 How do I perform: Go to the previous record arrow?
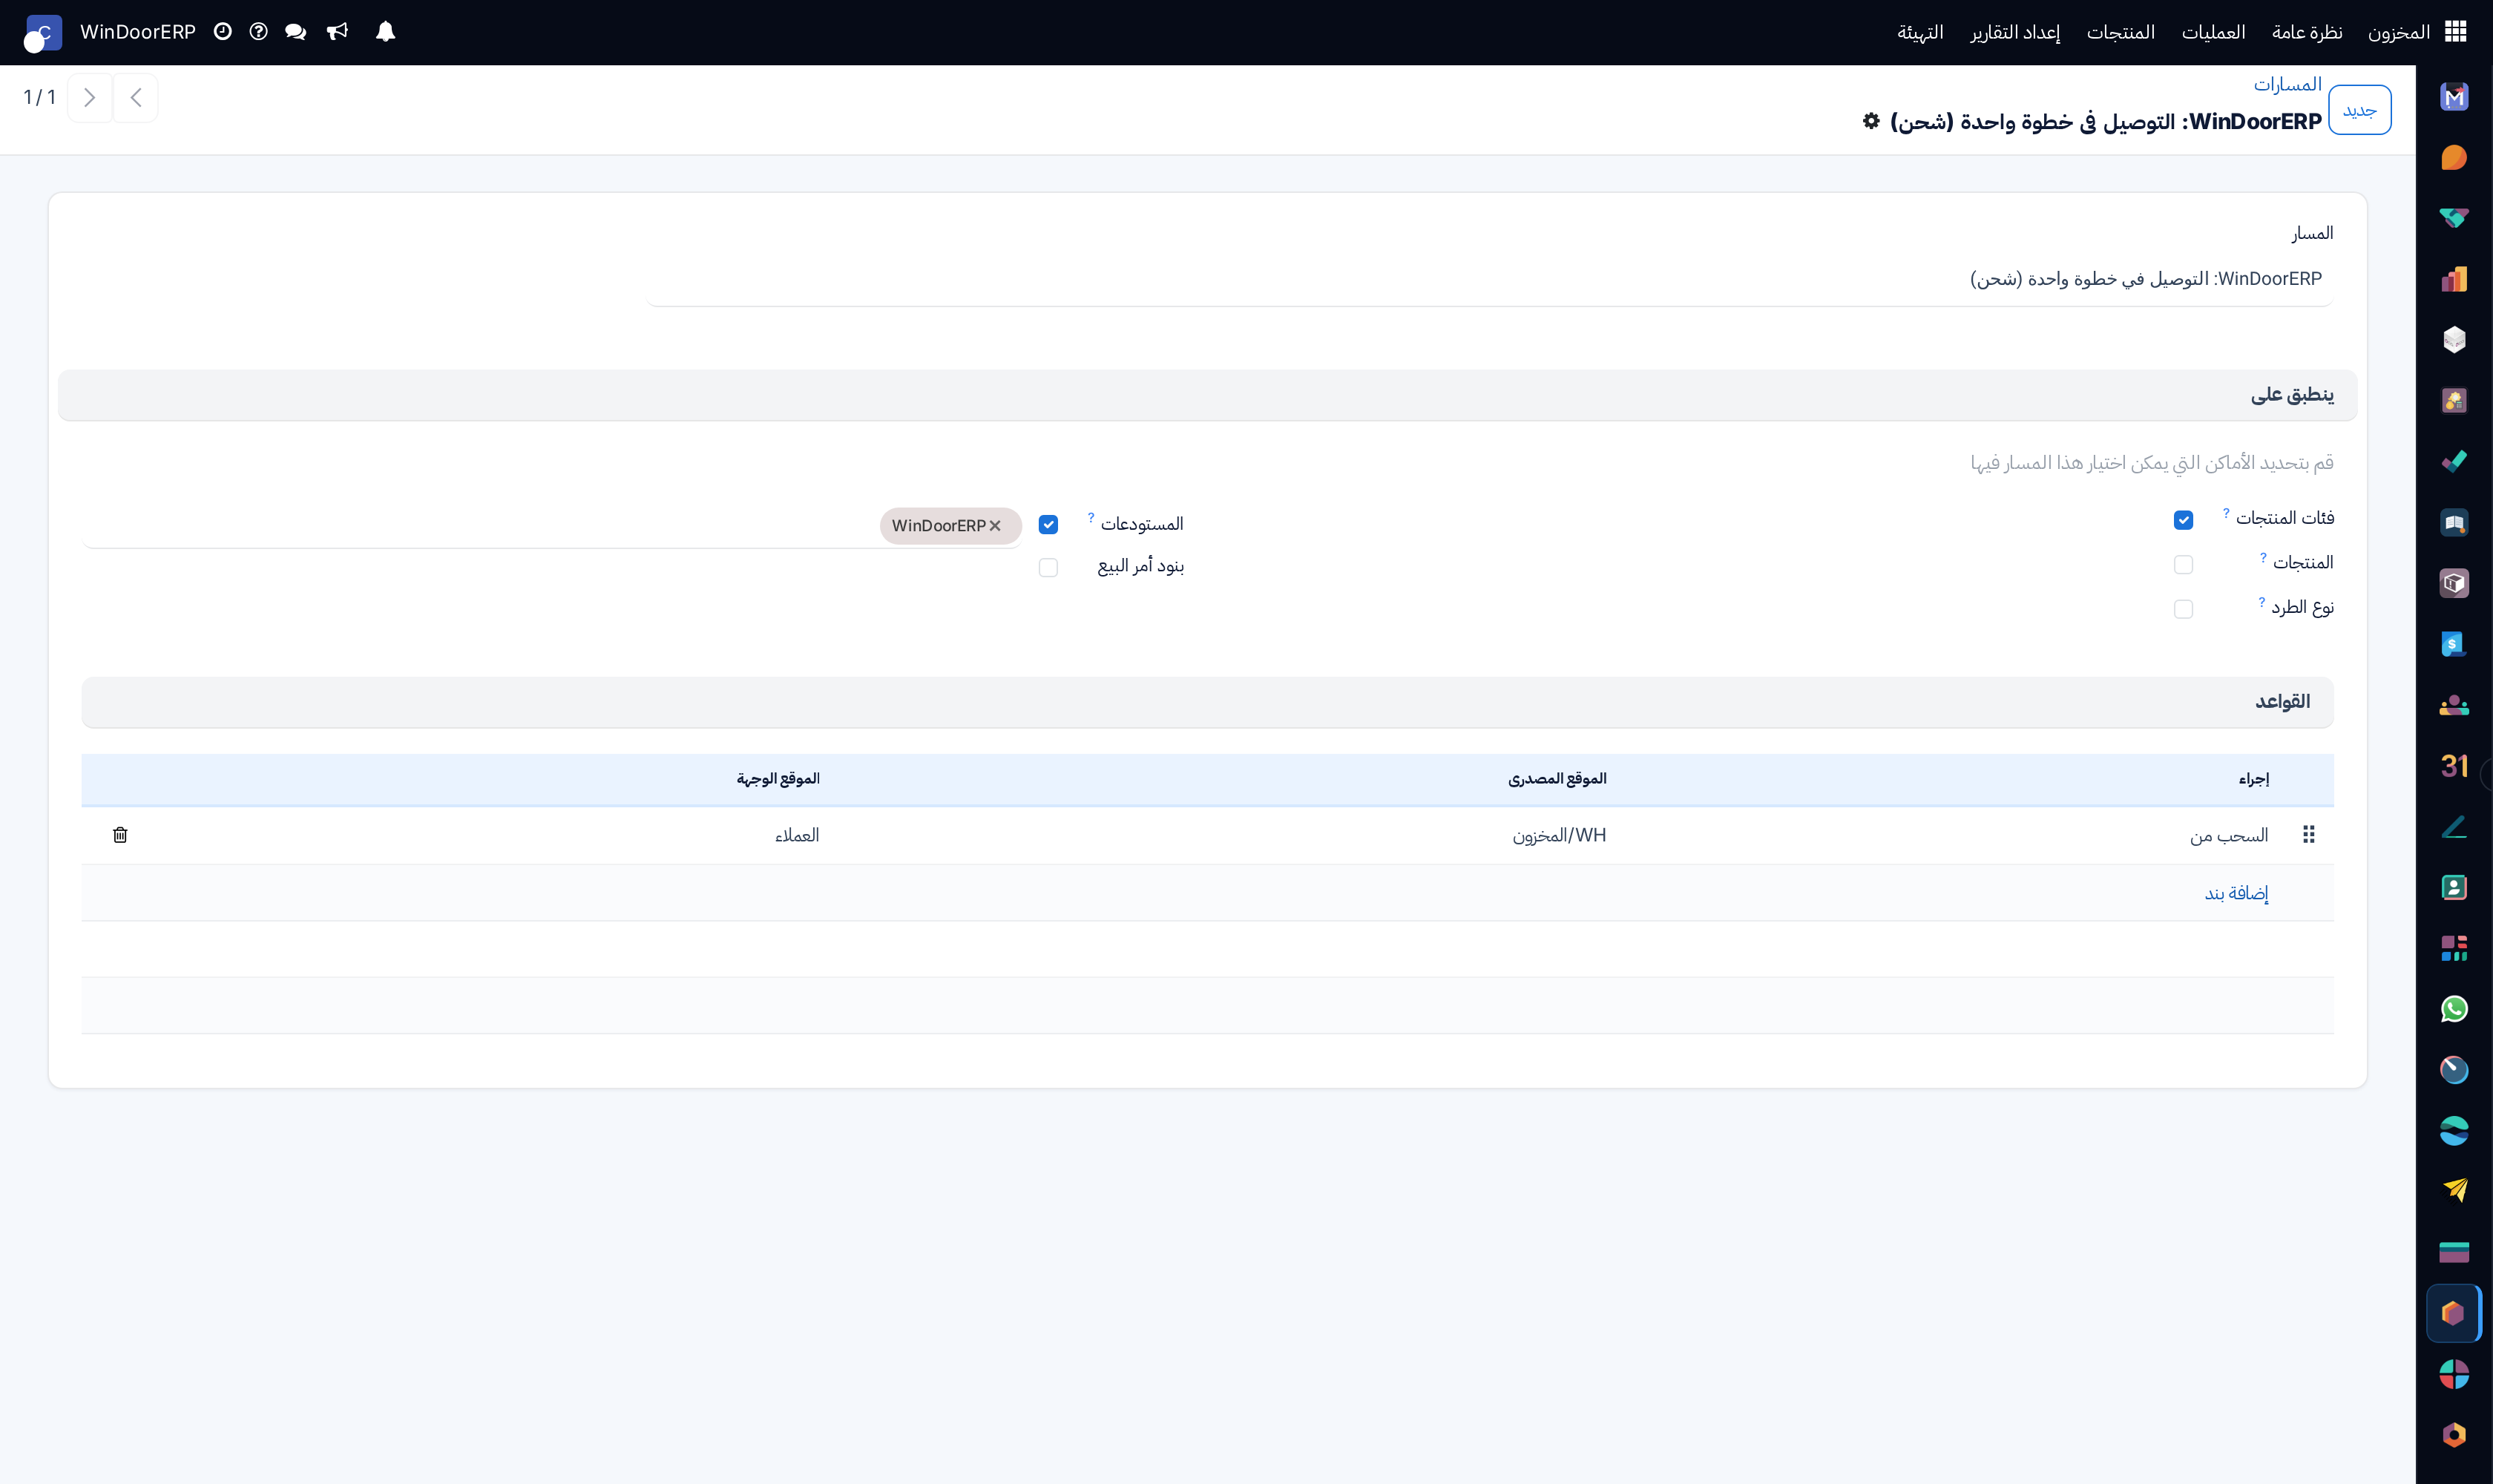136,98
